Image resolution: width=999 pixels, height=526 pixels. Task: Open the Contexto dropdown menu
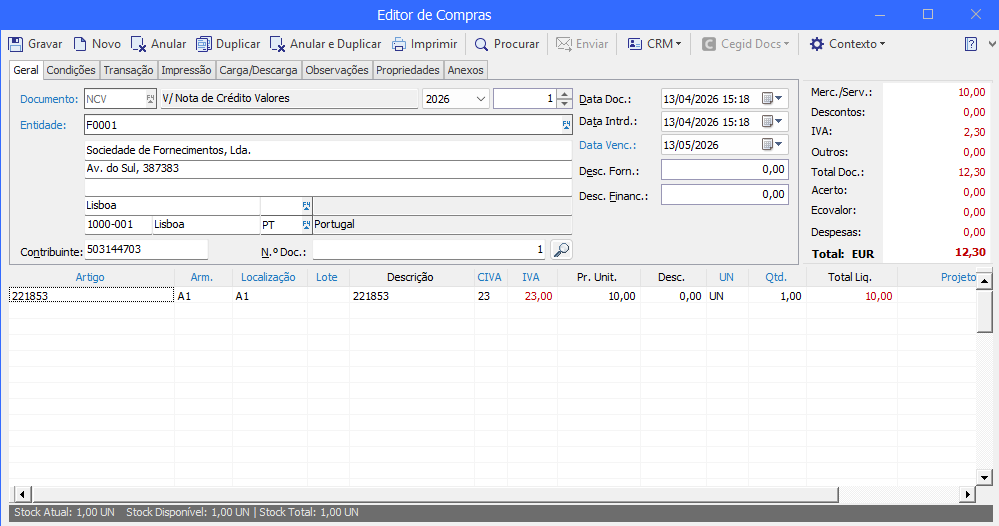[847, 44]
